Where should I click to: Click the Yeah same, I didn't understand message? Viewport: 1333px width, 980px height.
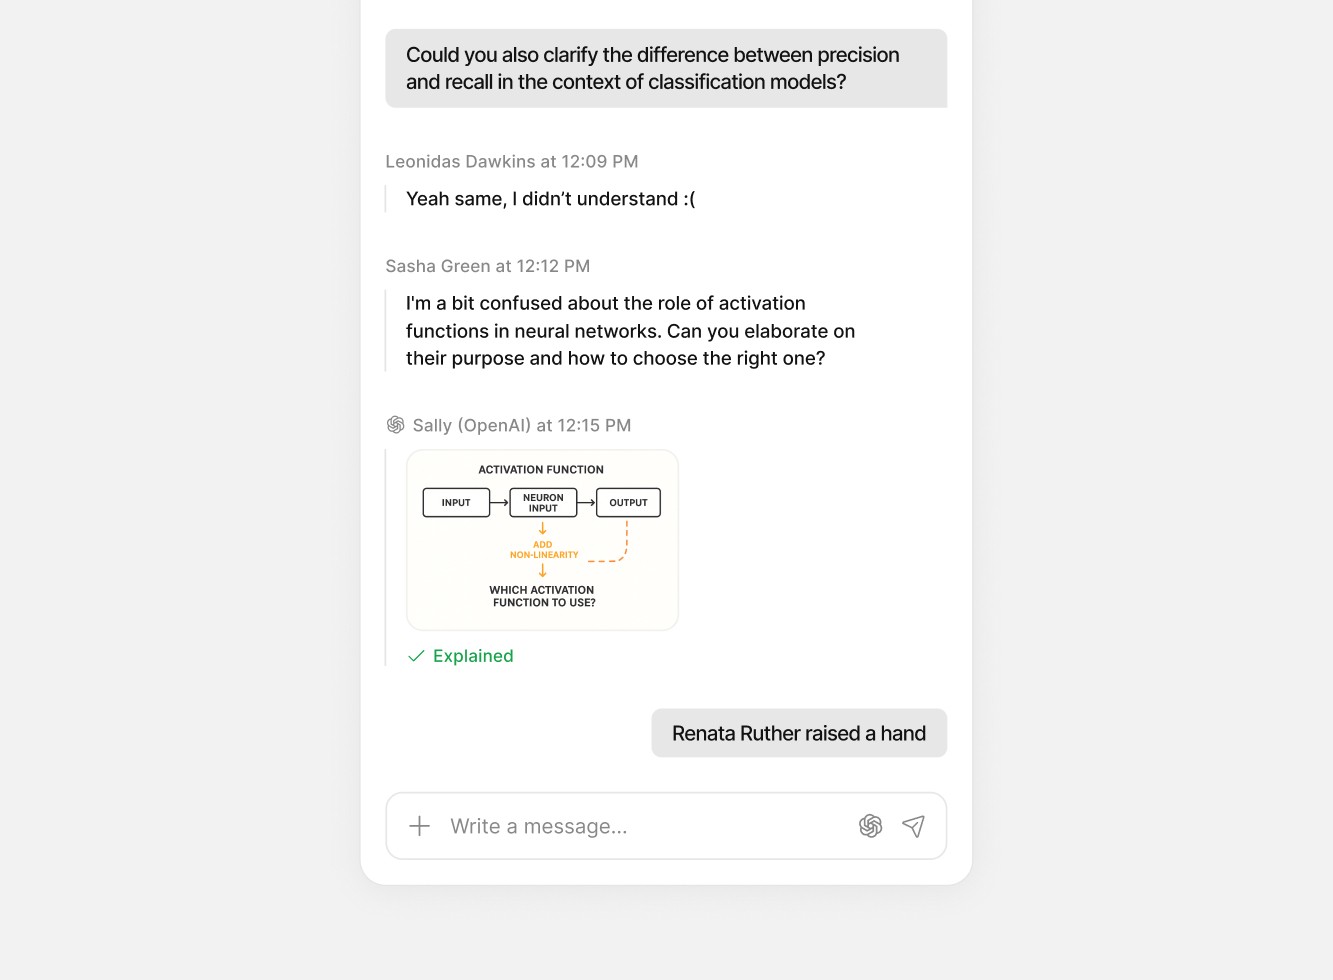coord(550,199)
